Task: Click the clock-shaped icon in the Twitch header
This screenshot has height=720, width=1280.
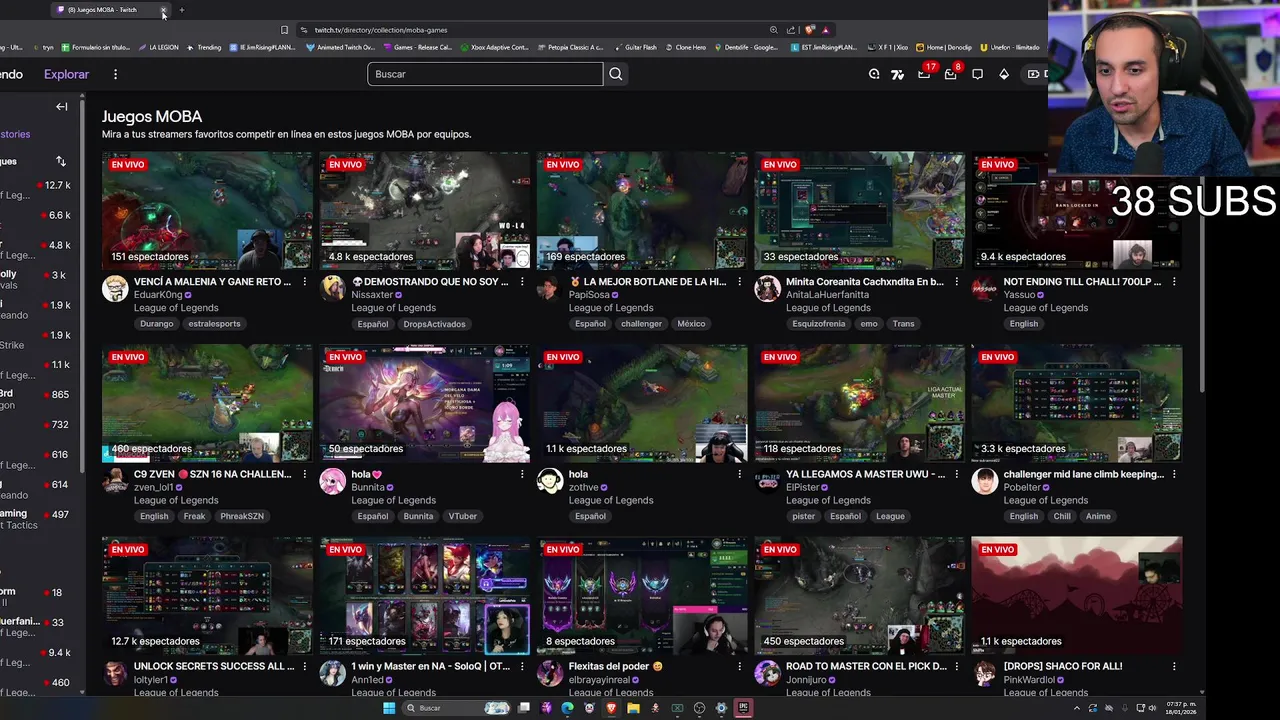Action: point(874,74)
